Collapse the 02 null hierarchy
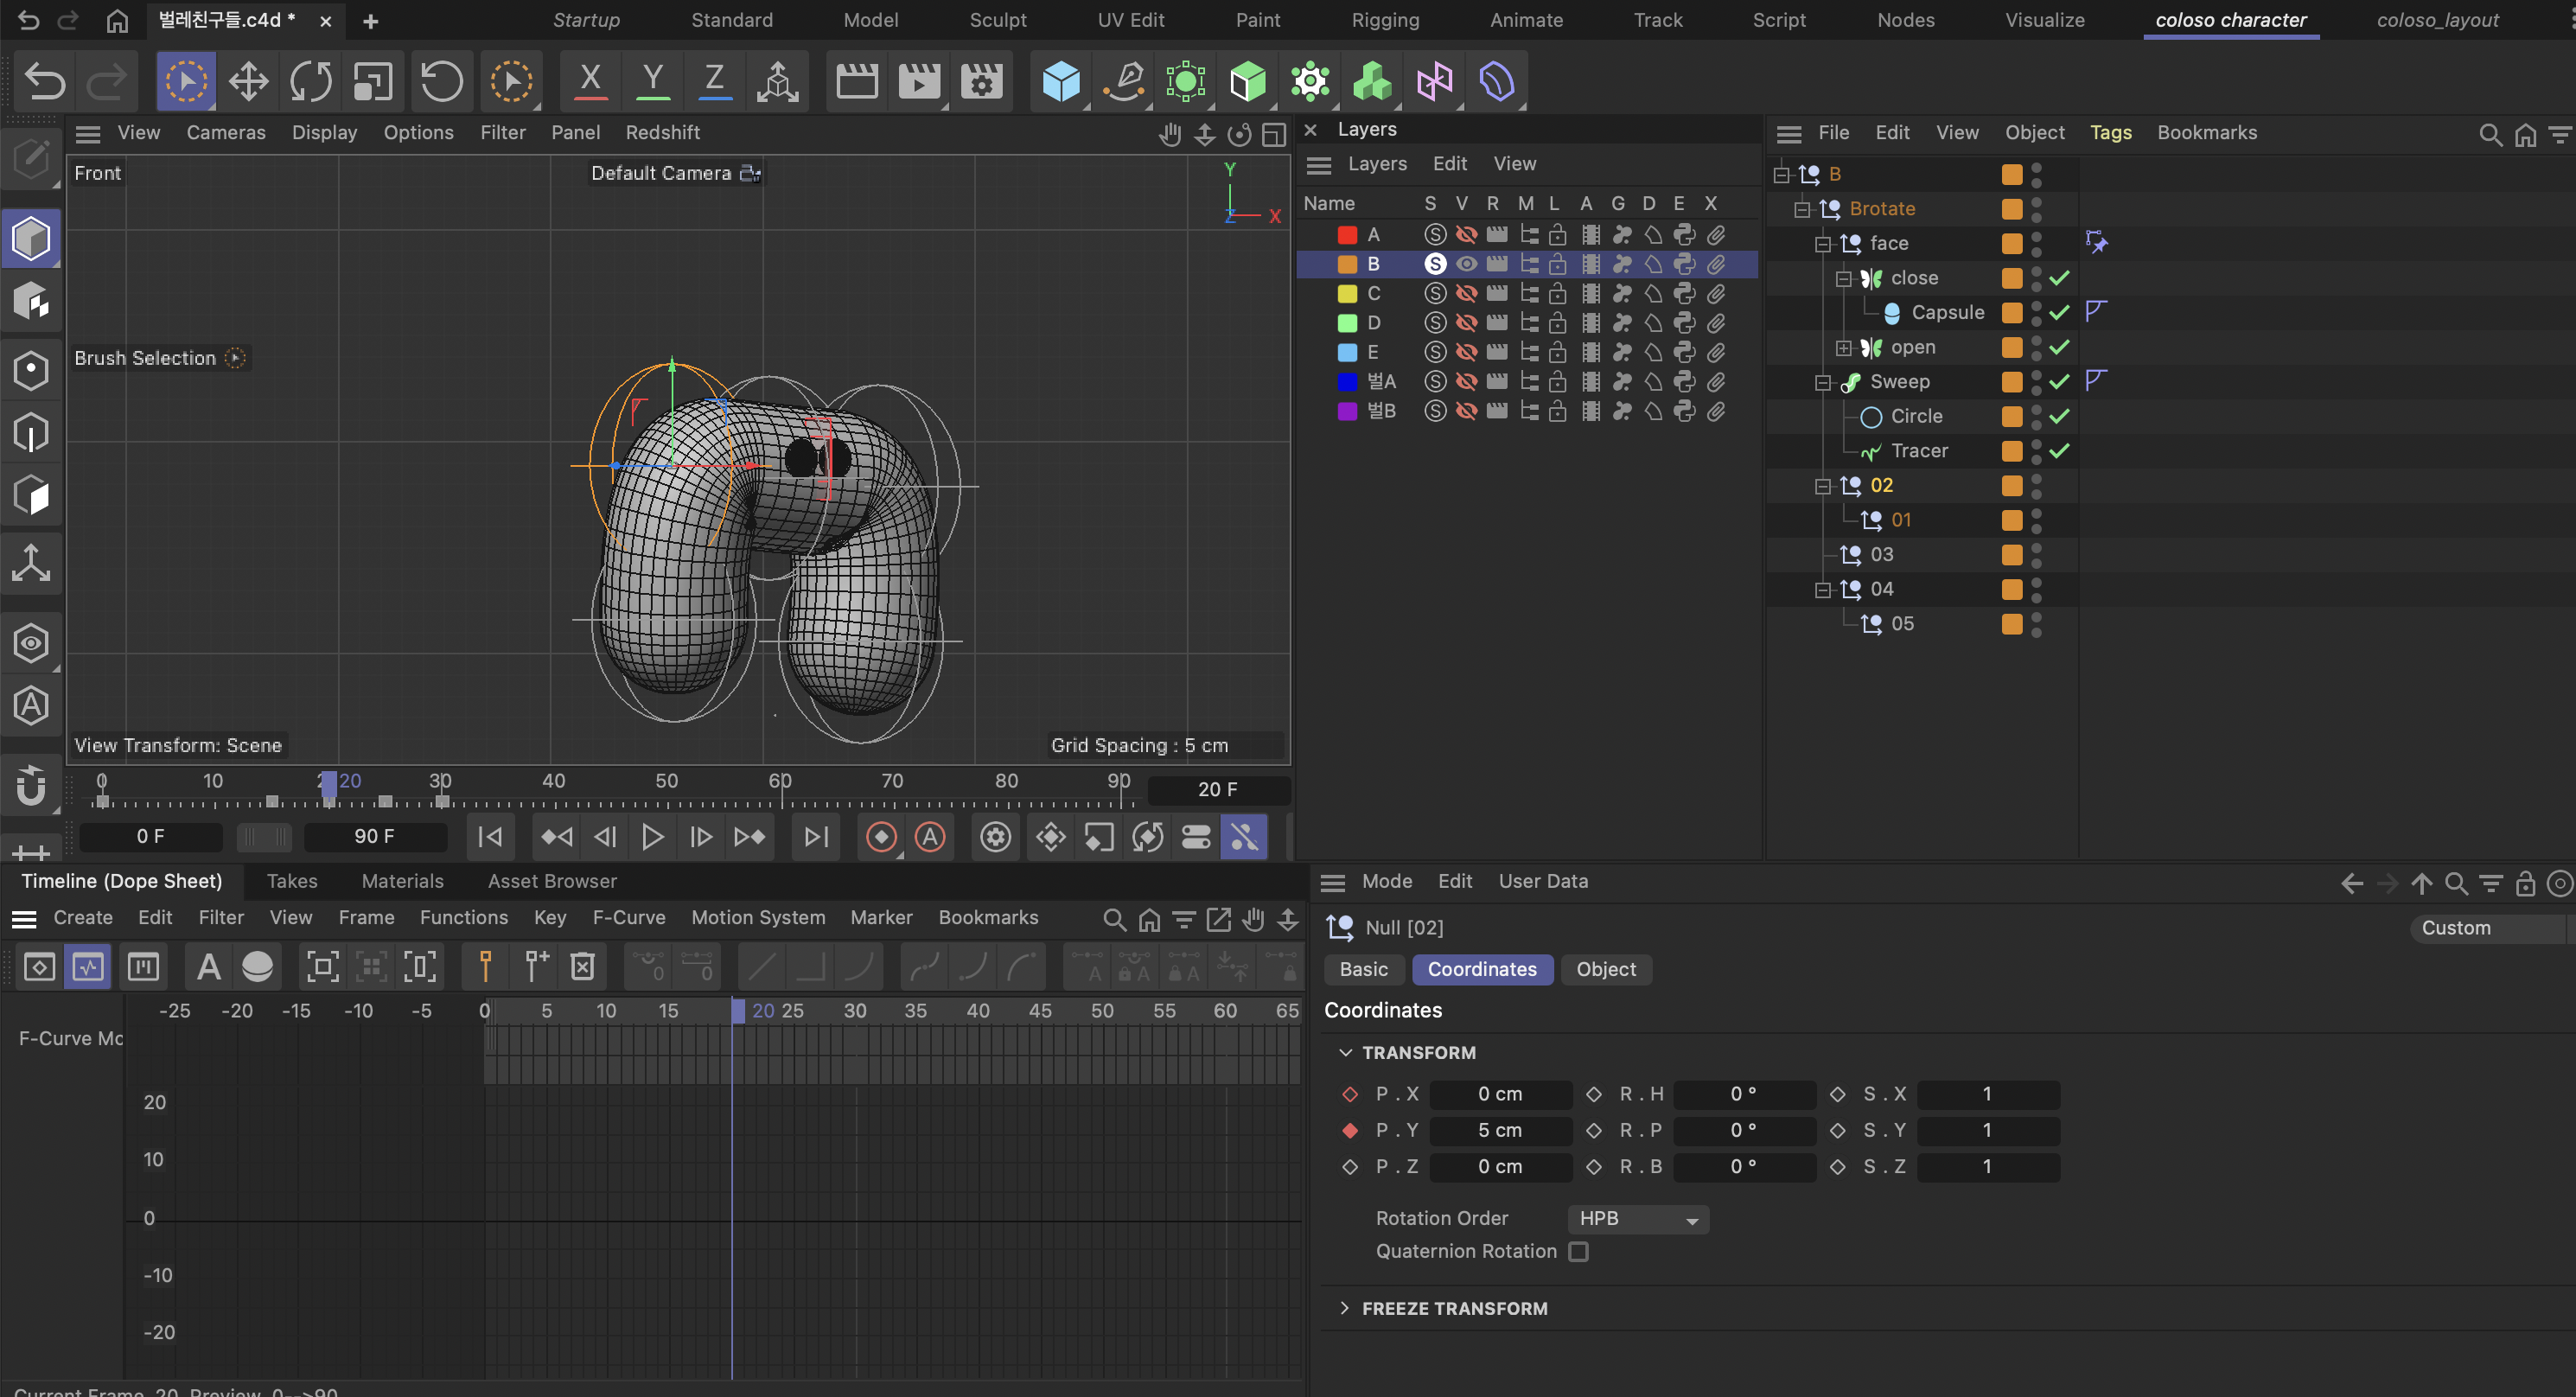Viewport: 2576px width, 1397px height. (1823, 486)
